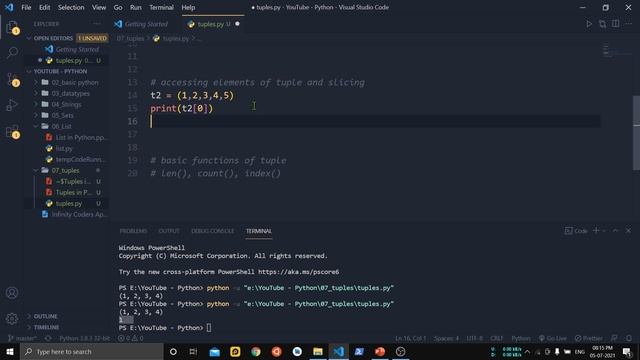Open terminal launch profile dropdown arrow
Image resolution: width=640 pixels, height=360 pixels.
604,231
